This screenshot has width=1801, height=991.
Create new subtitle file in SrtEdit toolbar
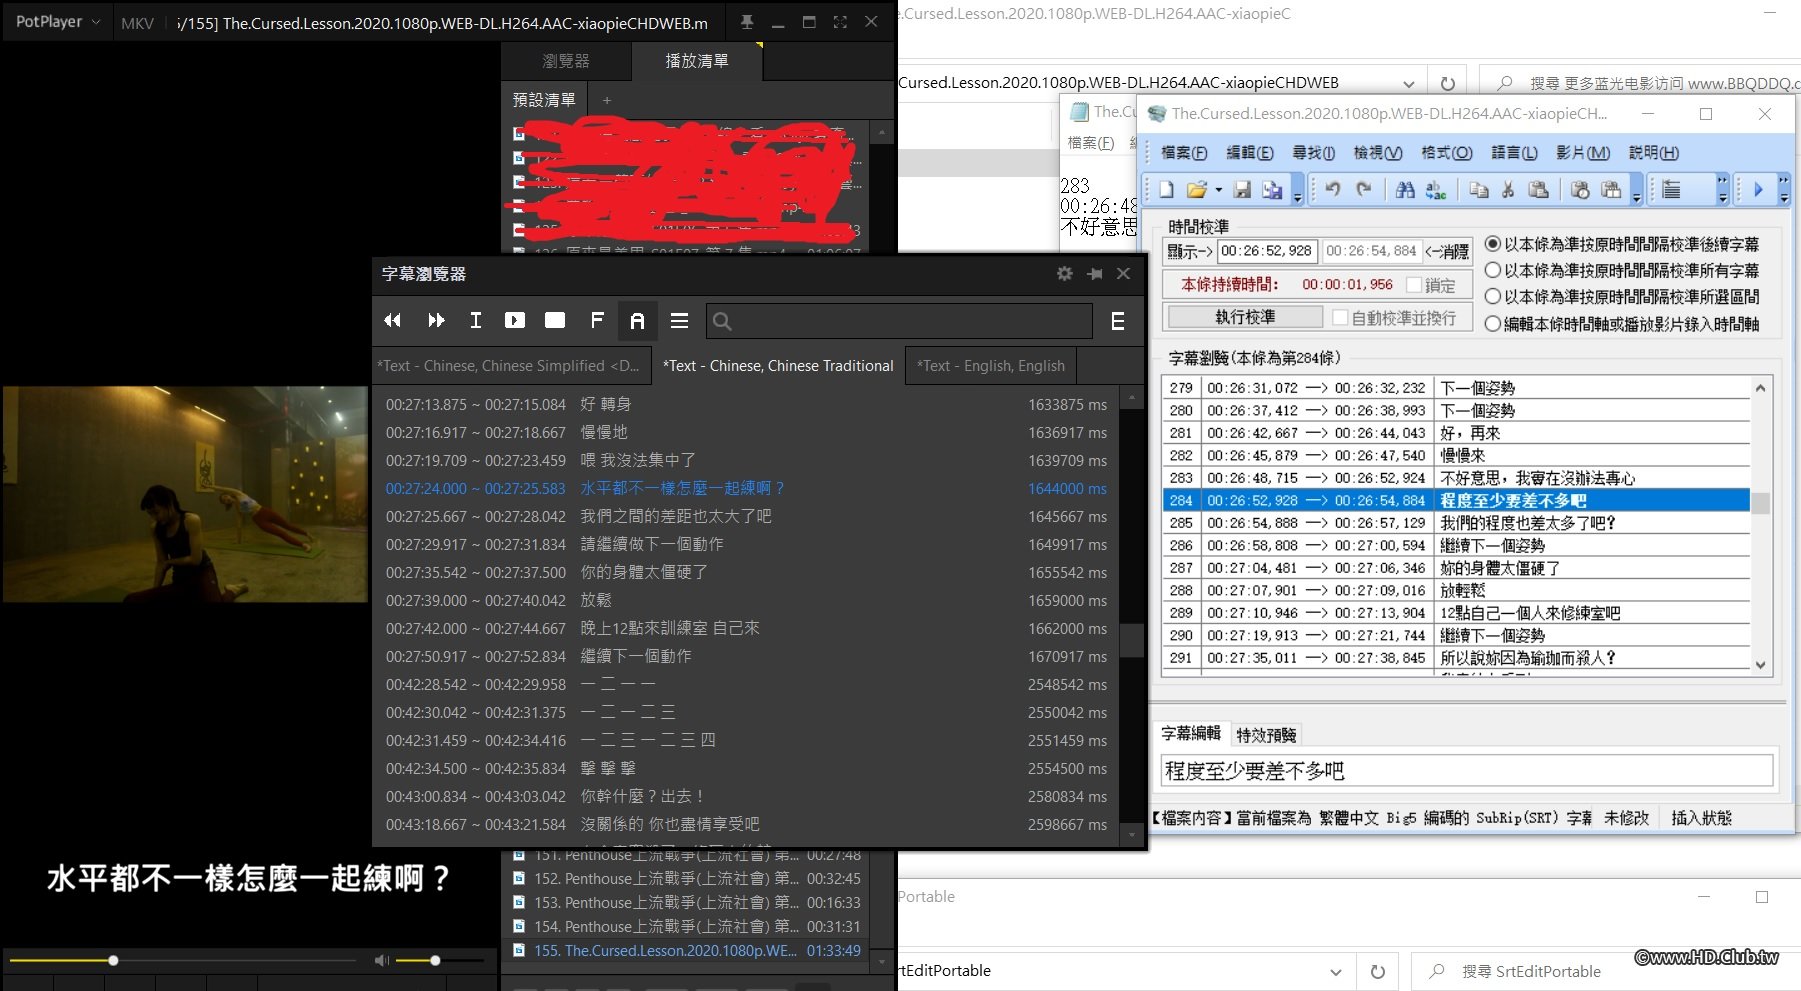point(1167,189)
